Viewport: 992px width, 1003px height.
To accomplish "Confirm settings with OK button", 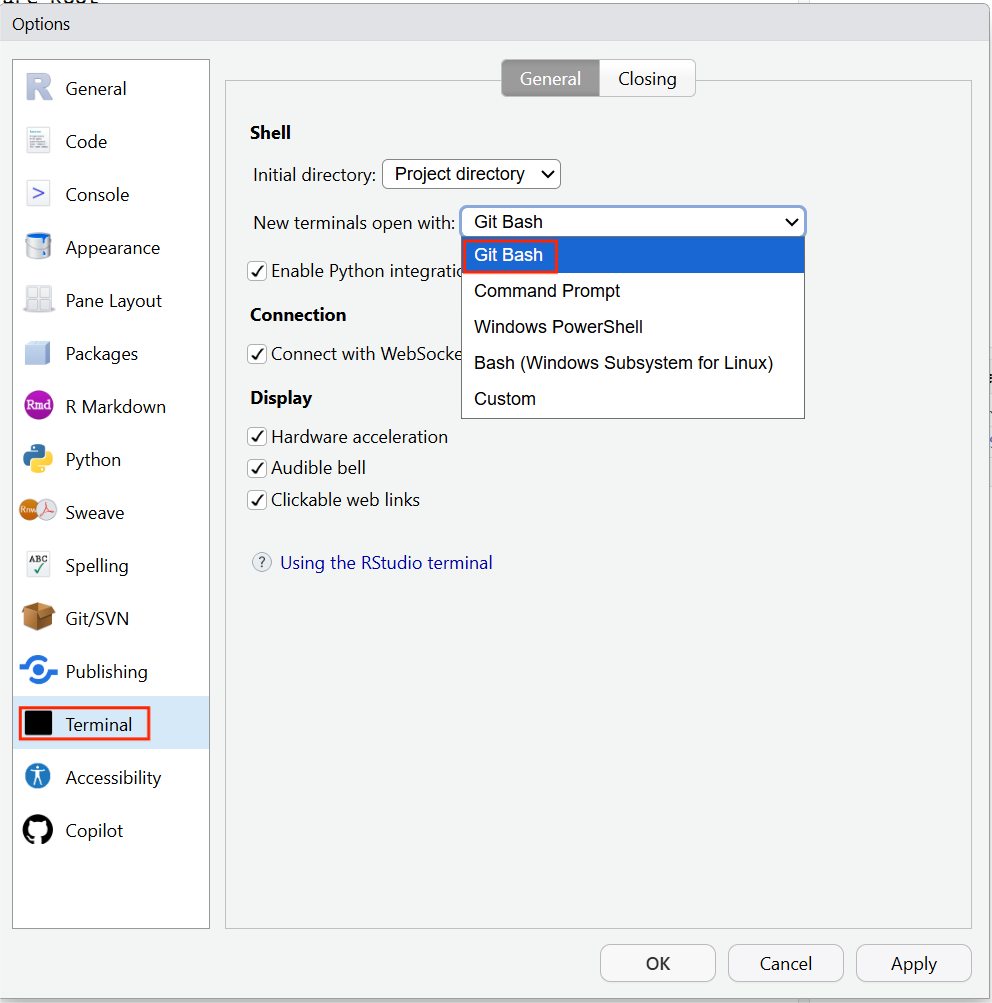I will (657, 963).
